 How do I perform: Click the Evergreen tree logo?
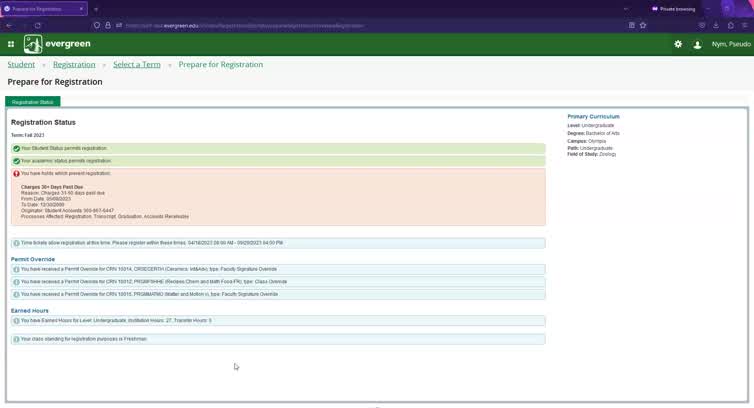(33, 45)
